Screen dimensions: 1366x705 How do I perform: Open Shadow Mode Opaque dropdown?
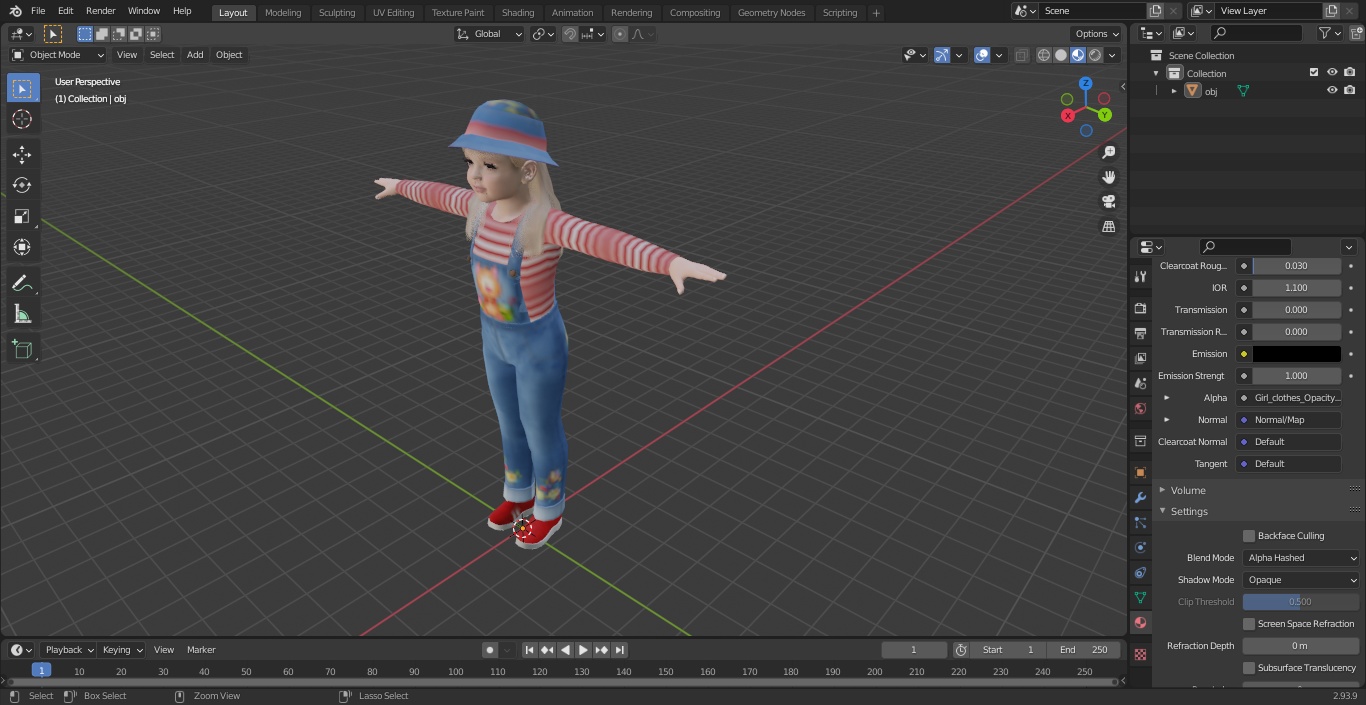(x=1301, y=580)
